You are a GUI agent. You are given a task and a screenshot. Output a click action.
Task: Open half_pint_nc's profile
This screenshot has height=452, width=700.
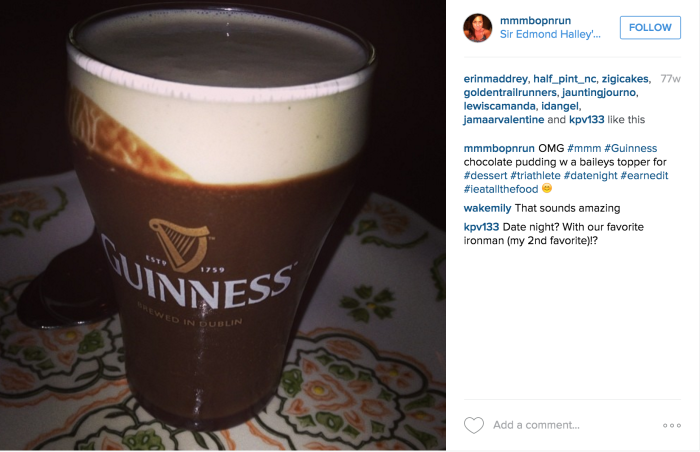[565, 79]
